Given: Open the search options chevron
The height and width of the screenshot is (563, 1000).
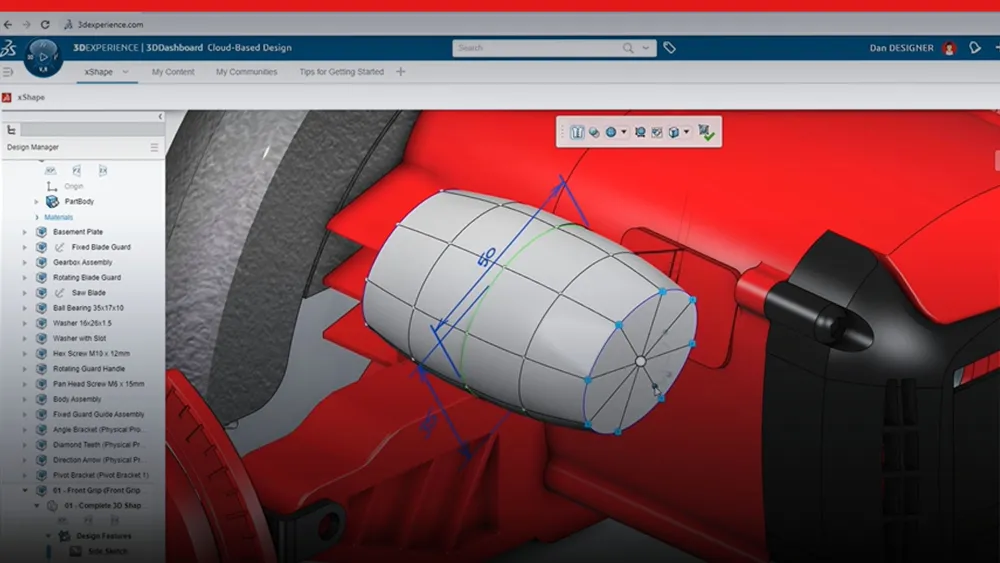Looking at the screenshot, I should point(645,48).
